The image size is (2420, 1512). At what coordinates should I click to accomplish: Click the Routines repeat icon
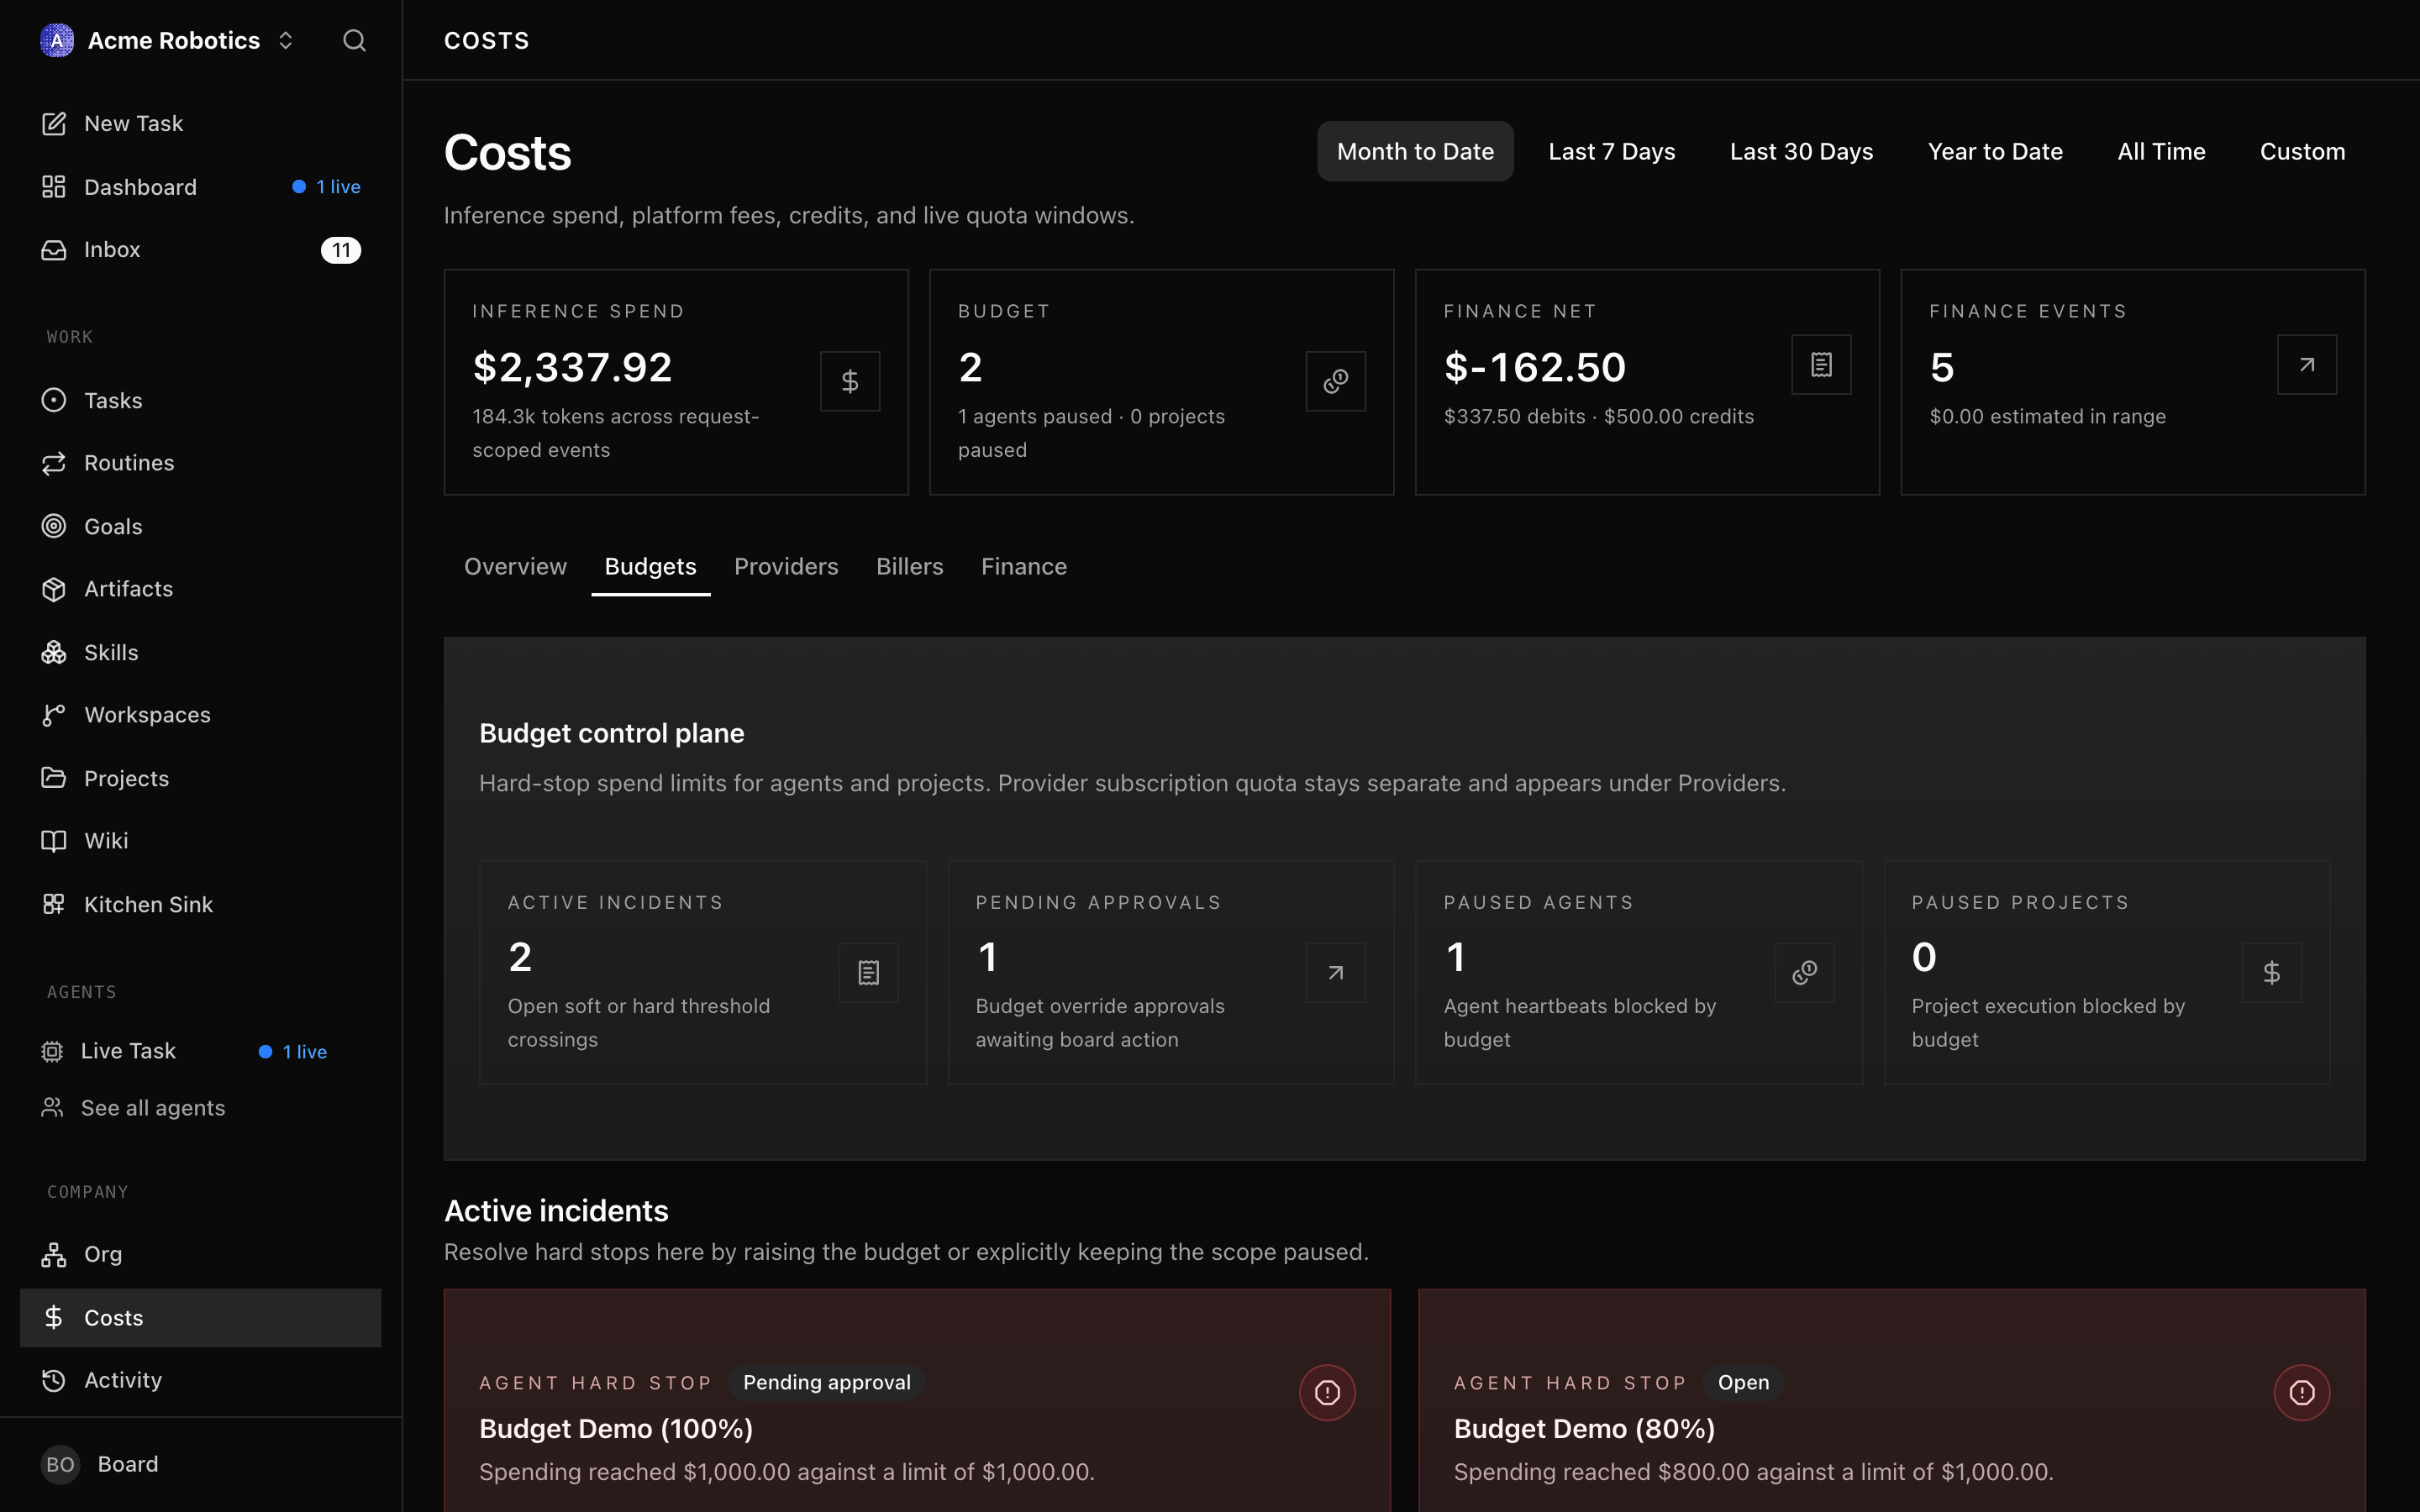point(54,463)
